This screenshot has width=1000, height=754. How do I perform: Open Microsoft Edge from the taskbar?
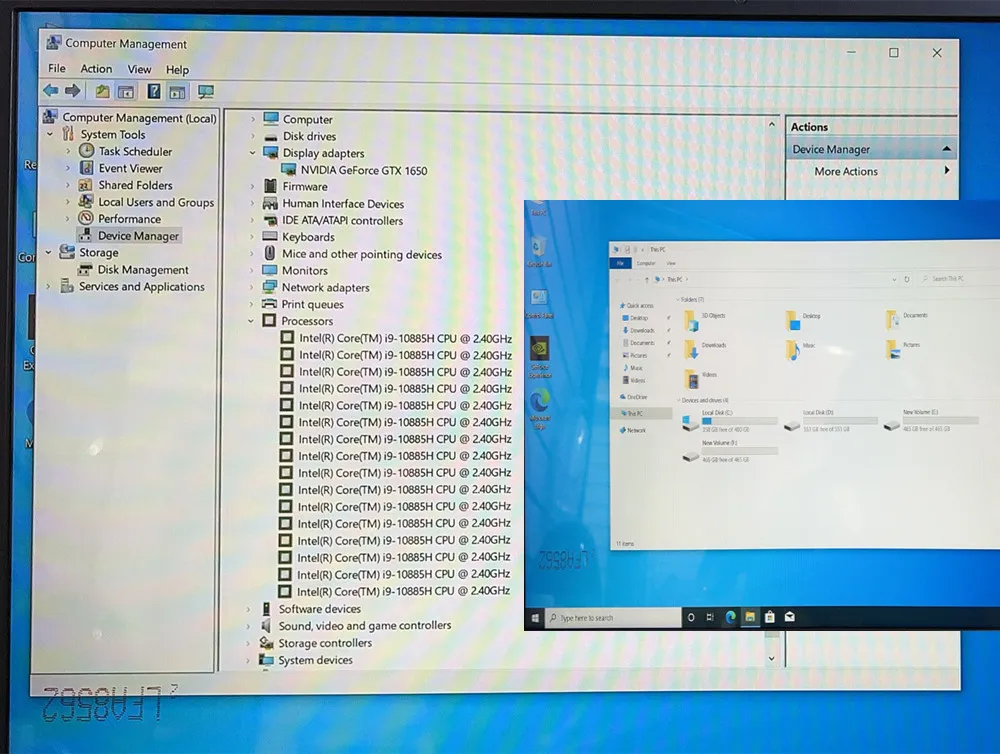(730, 617)
